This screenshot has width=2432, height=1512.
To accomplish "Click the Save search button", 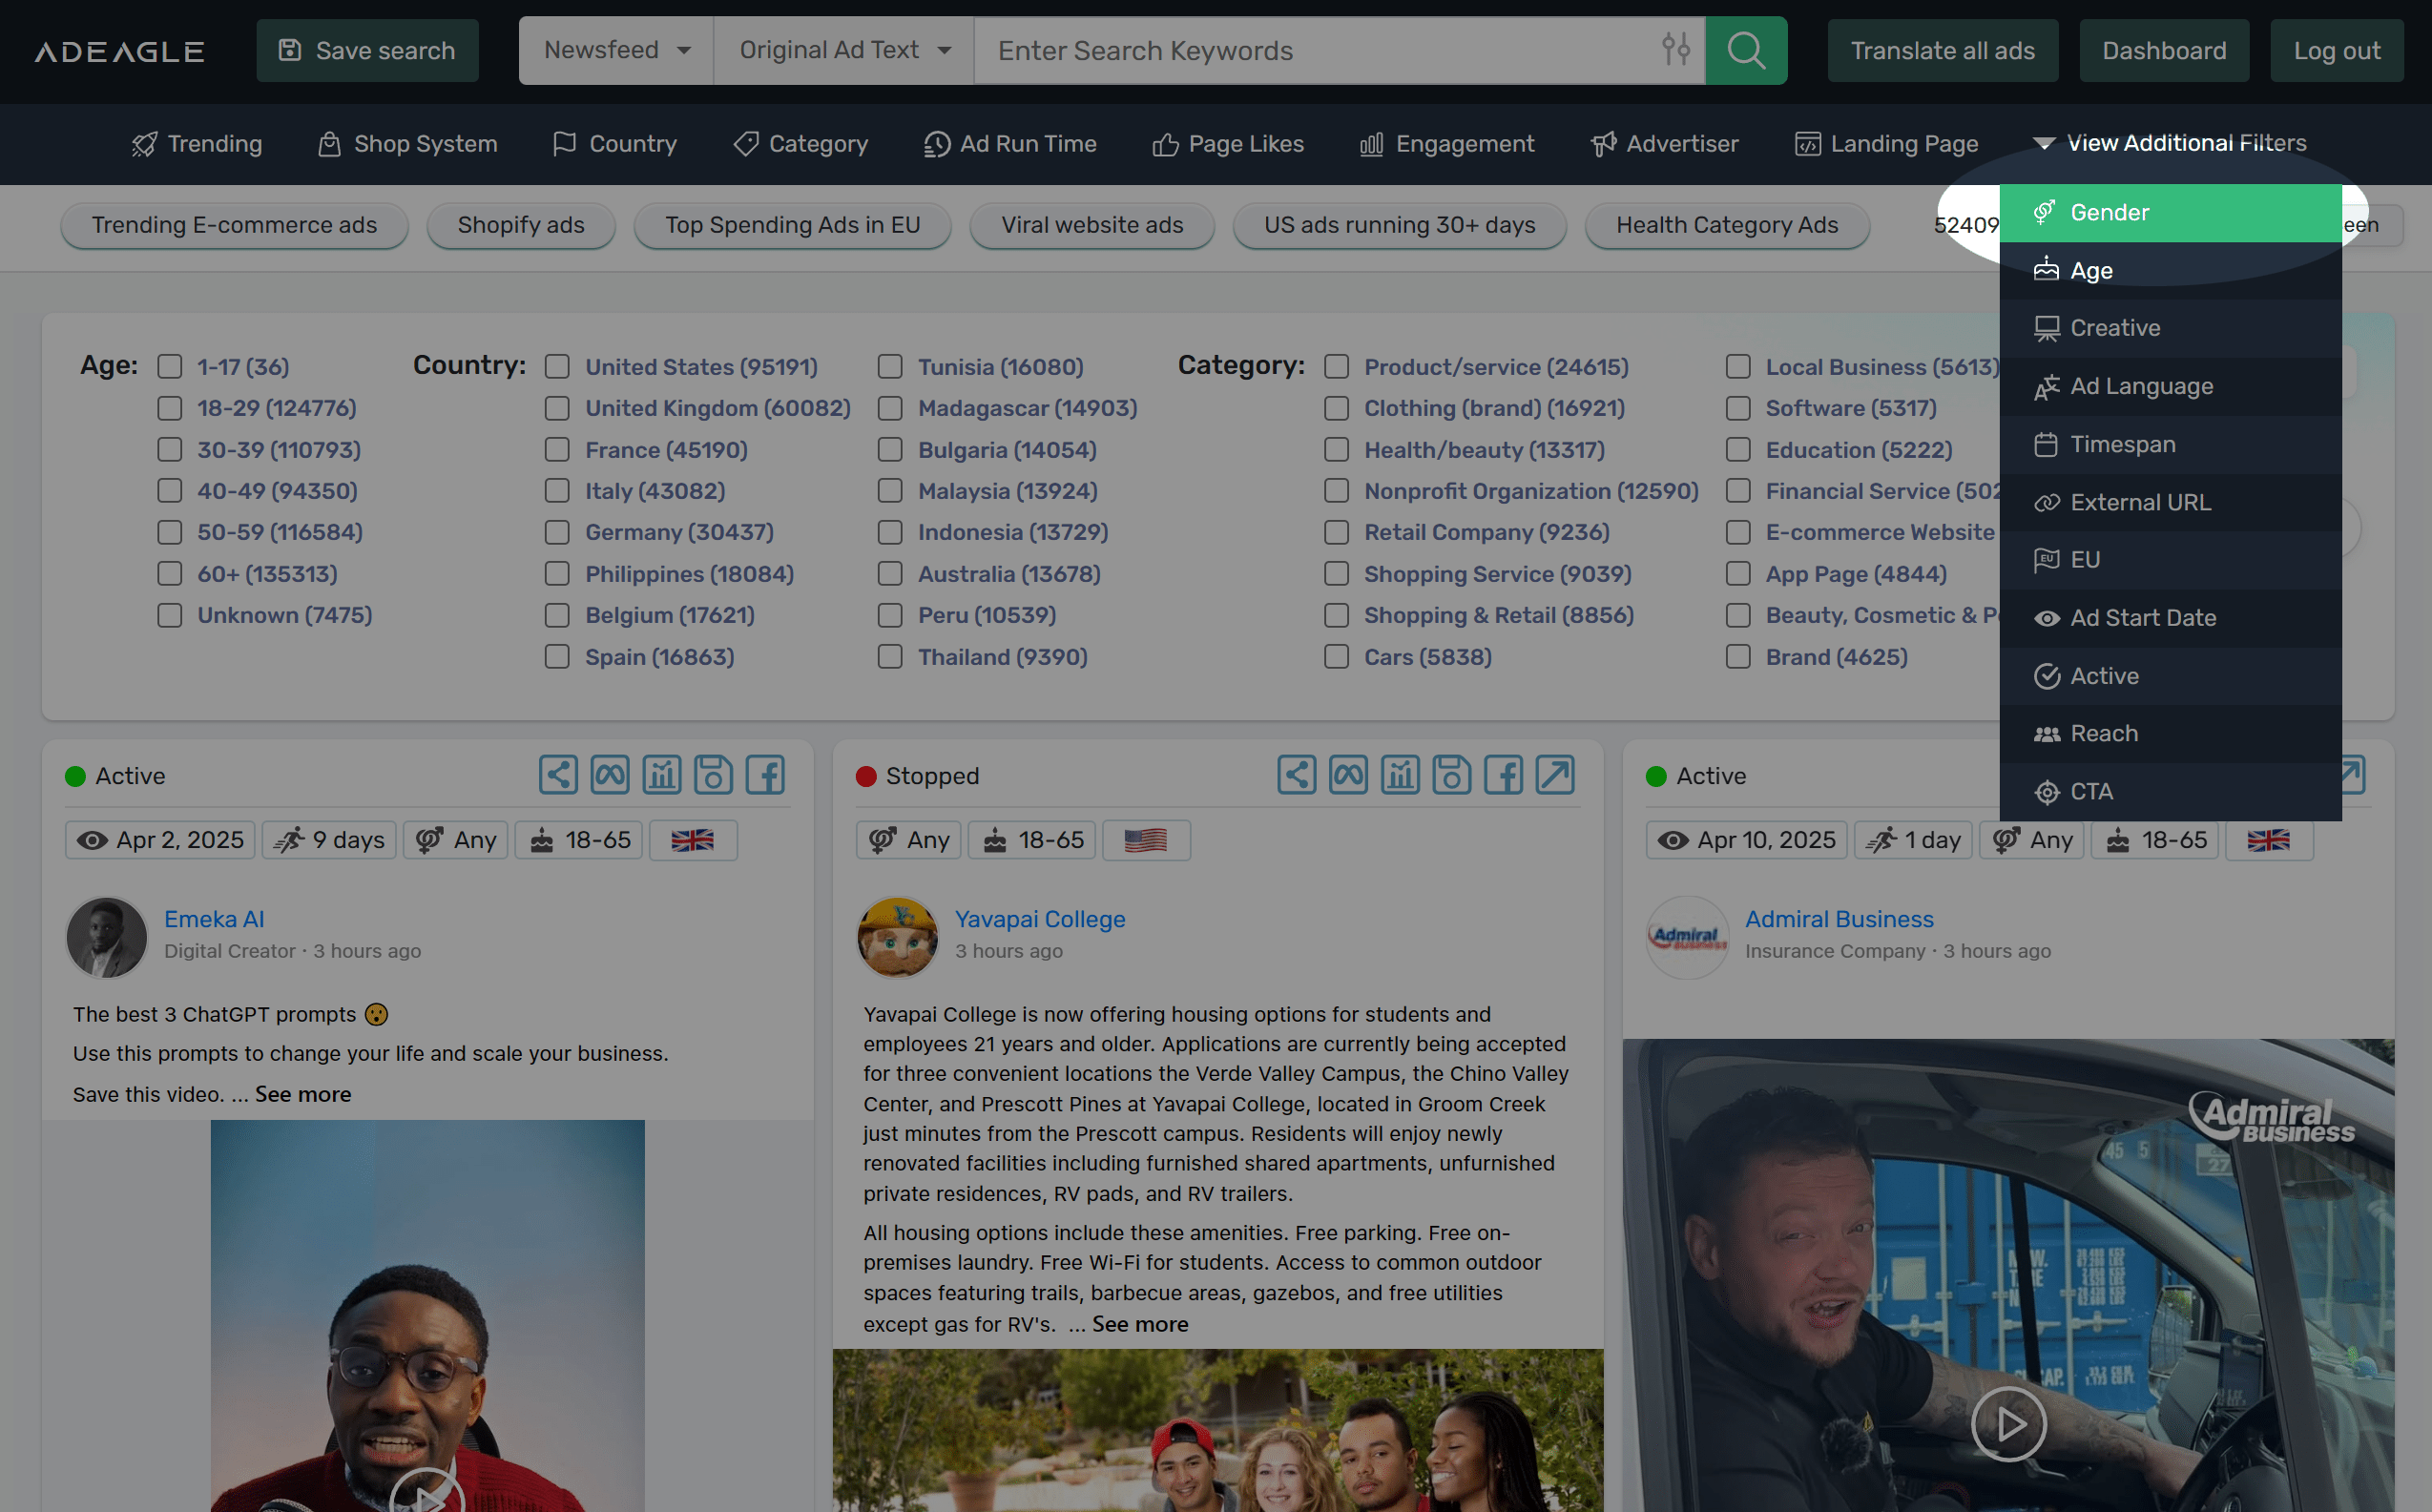I will [367, 50].
